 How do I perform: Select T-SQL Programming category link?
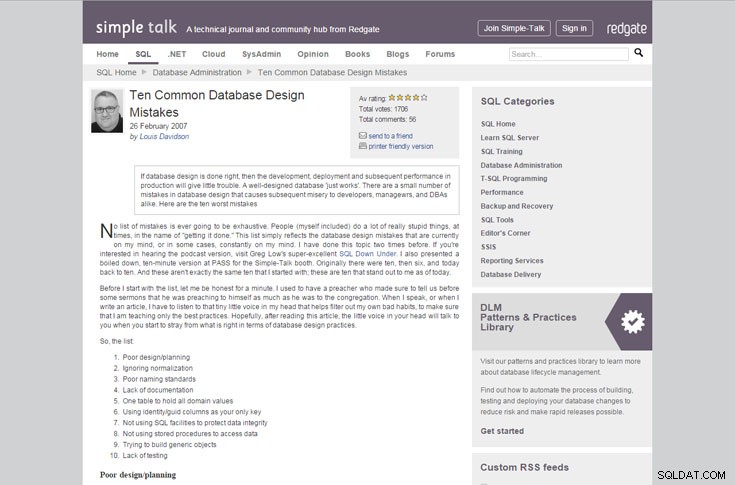coord(514,179)
